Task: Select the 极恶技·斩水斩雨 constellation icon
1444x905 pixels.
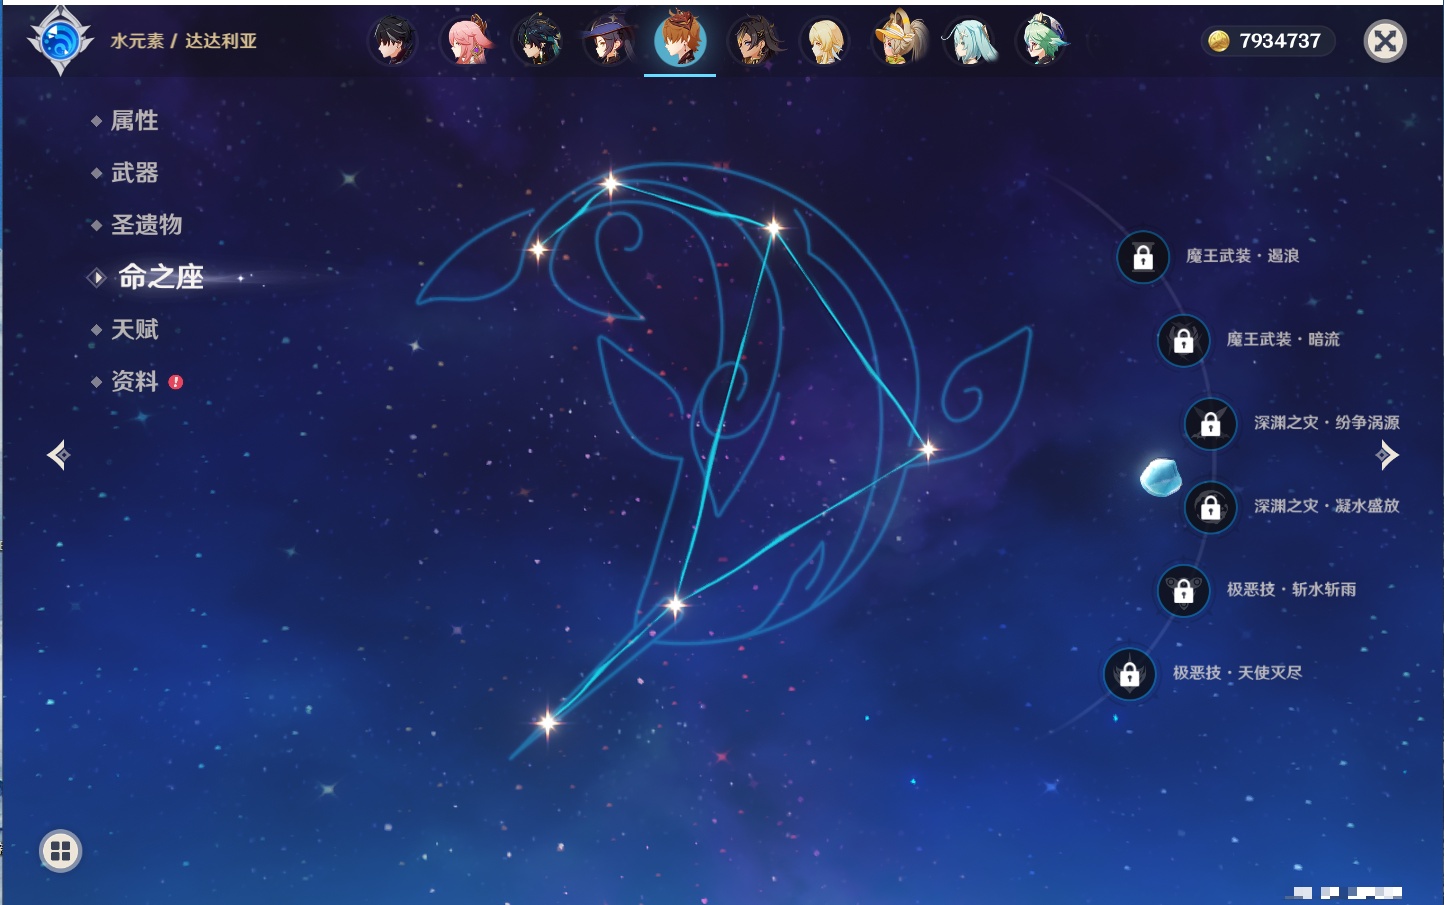Action: point(1183,591)
